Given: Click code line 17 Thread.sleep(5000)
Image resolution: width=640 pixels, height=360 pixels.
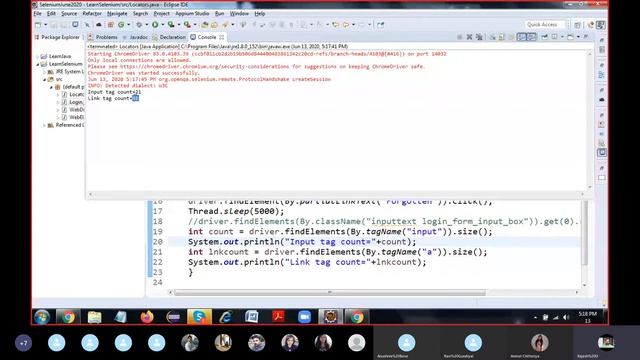Looking at the screenshot, I should pos(236,211).
